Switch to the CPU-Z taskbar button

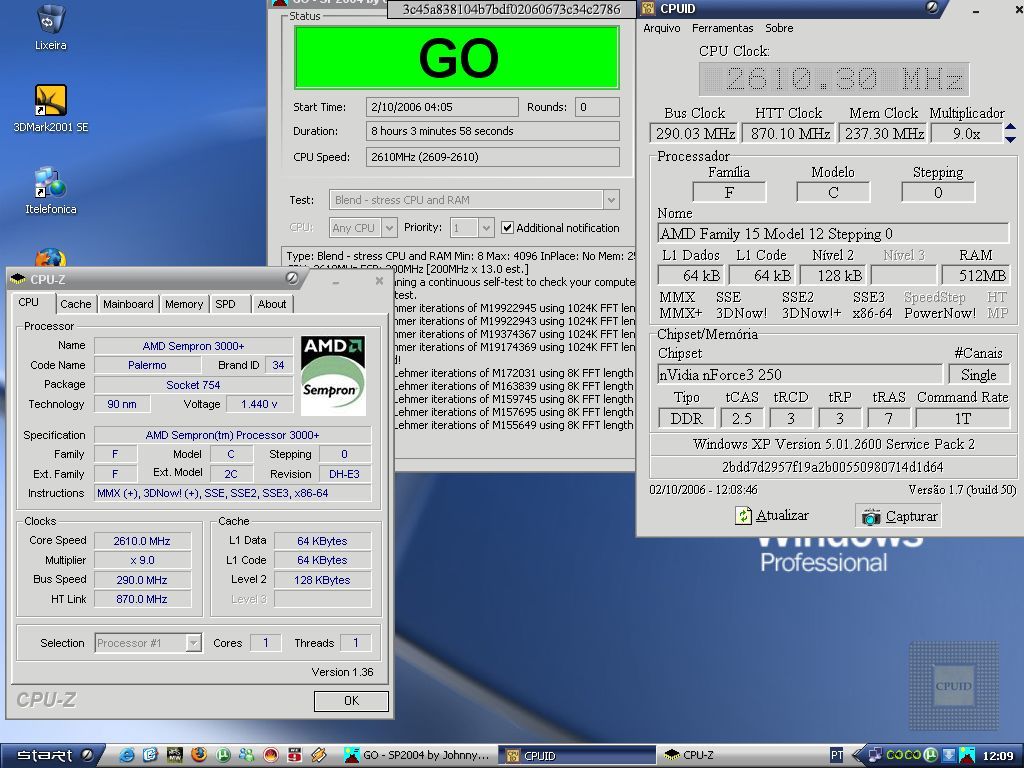pos(738,756)
